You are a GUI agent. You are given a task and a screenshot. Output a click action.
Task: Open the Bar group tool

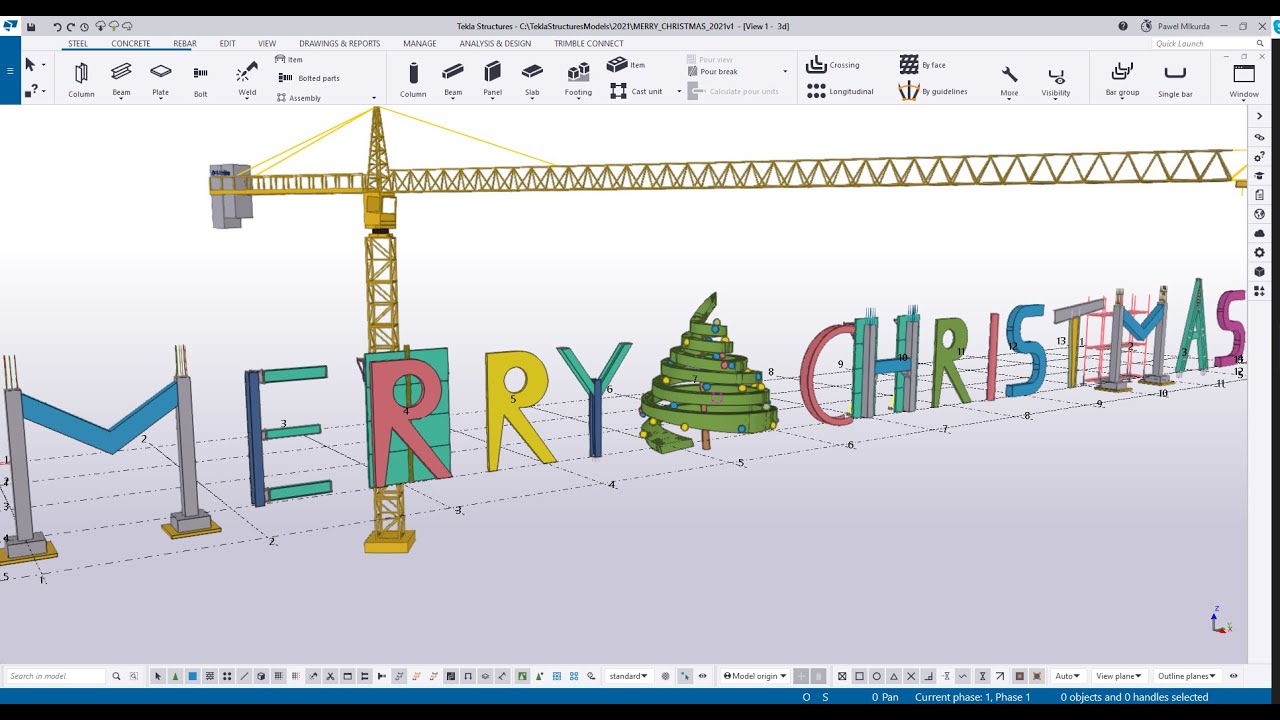click(x=1122, y=80)
